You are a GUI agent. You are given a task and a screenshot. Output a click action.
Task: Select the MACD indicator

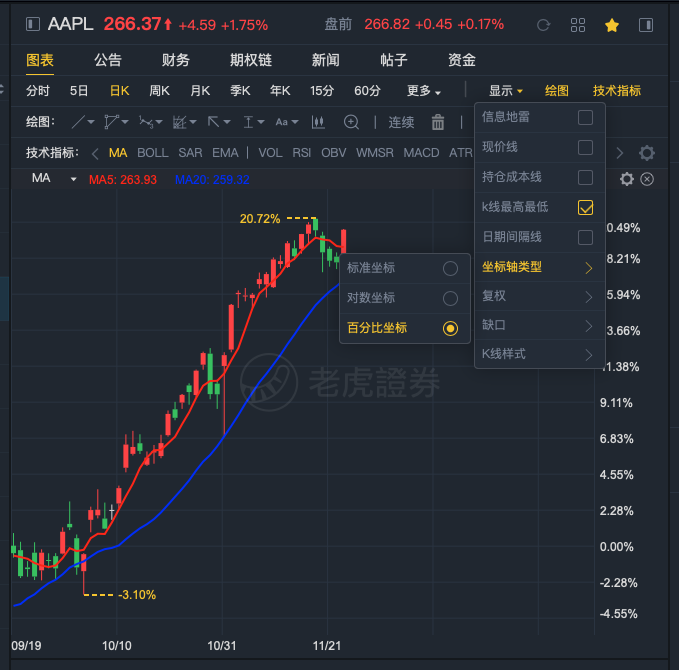point(421,153)
